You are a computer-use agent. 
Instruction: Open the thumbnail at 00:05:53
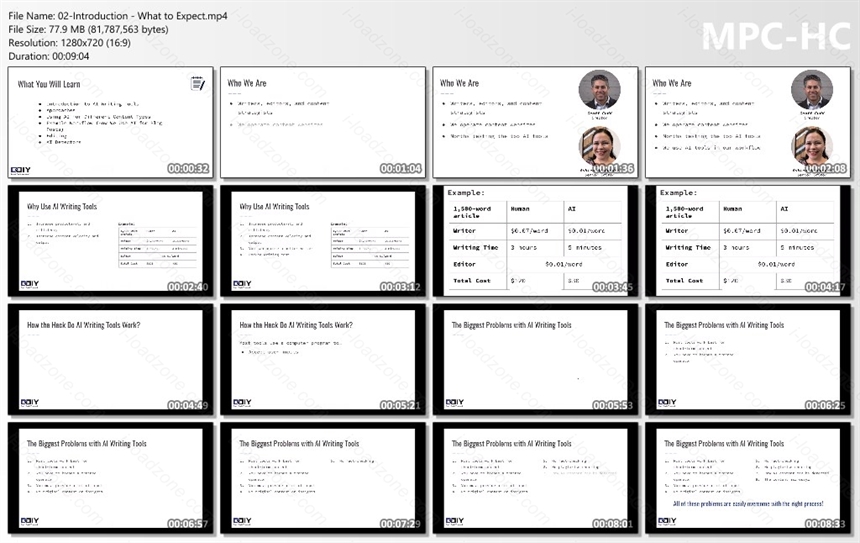[x=535, y=359]
